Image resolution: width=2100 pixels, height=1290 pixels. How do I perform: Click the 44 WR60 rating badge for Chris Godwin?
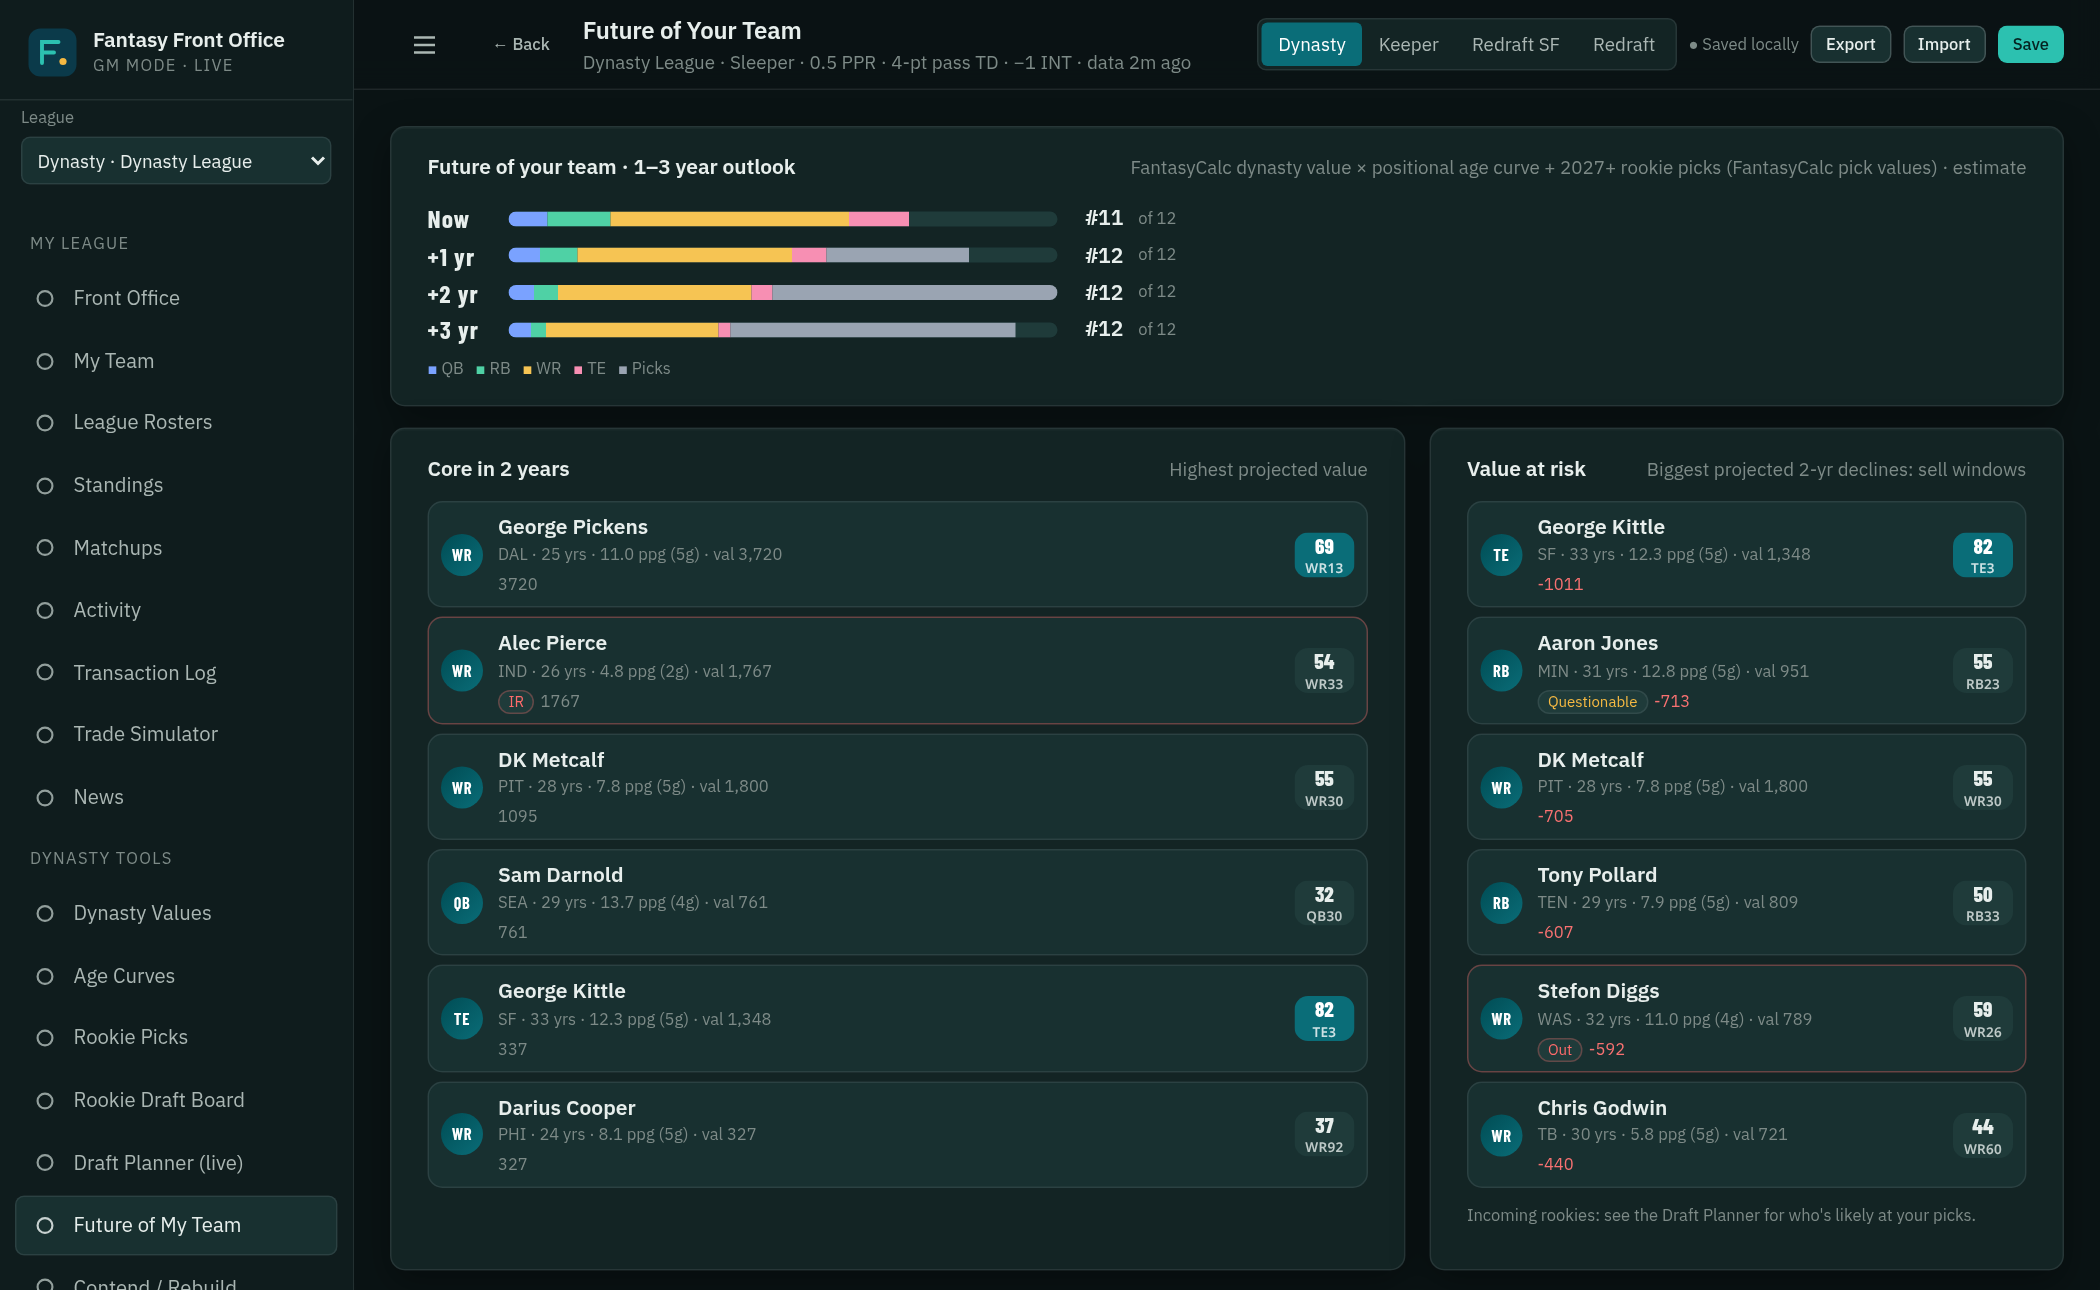[1982, 1135]
